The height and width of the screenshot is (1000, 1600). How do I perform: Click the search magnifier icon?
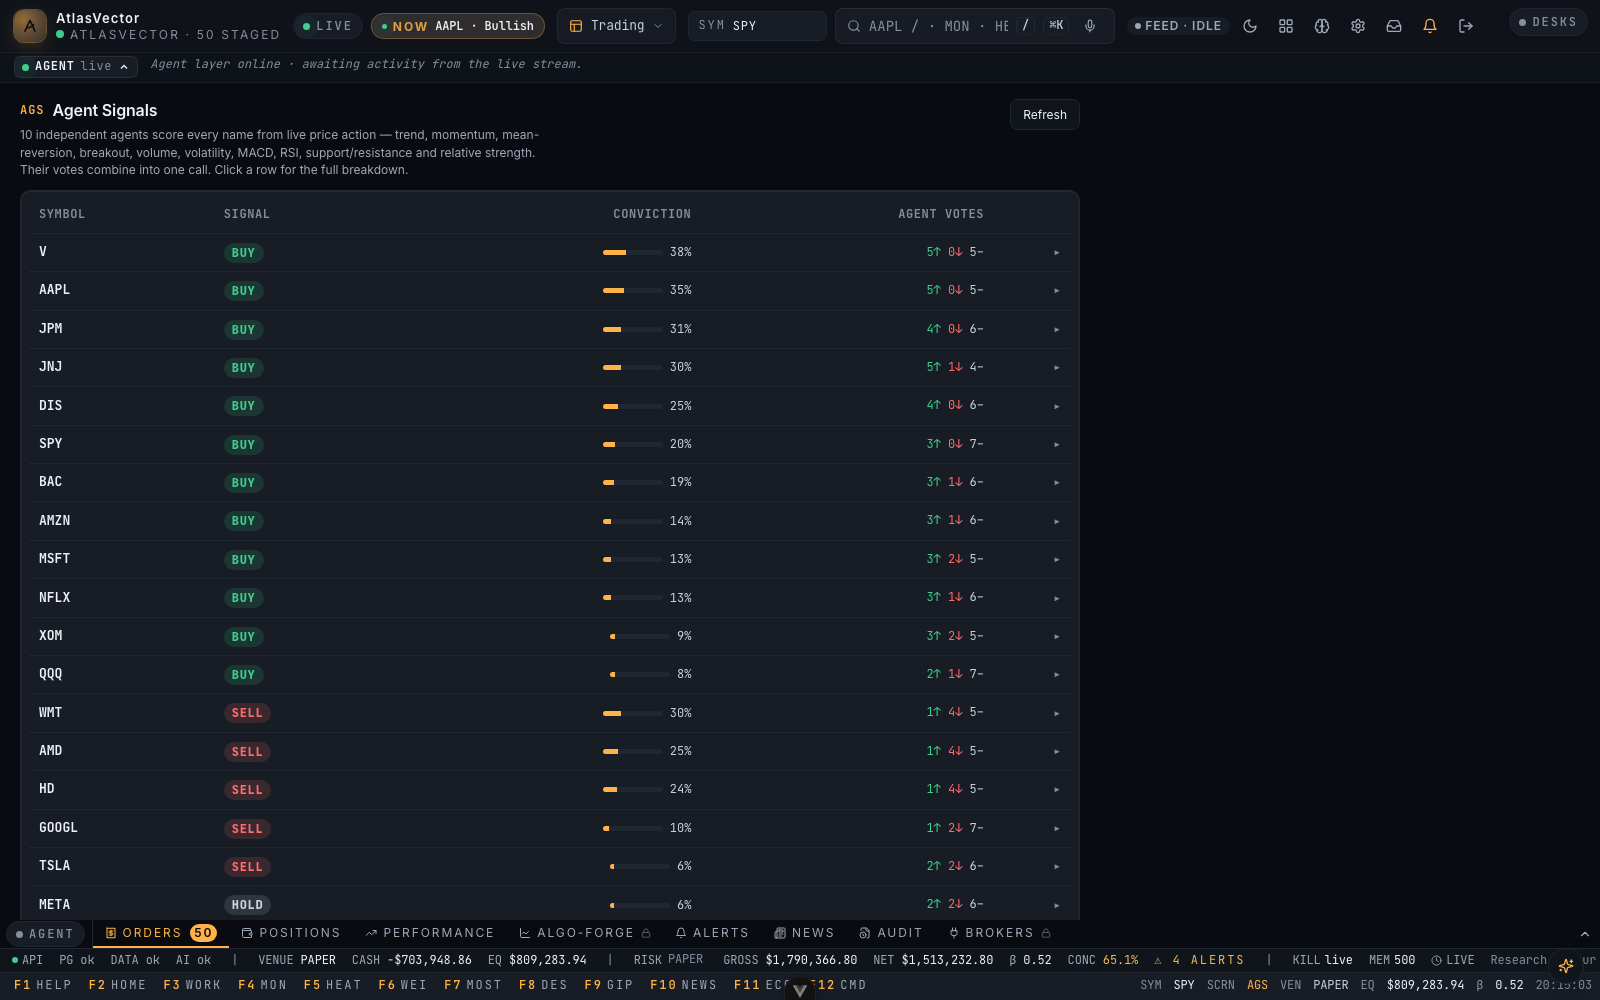854,26
